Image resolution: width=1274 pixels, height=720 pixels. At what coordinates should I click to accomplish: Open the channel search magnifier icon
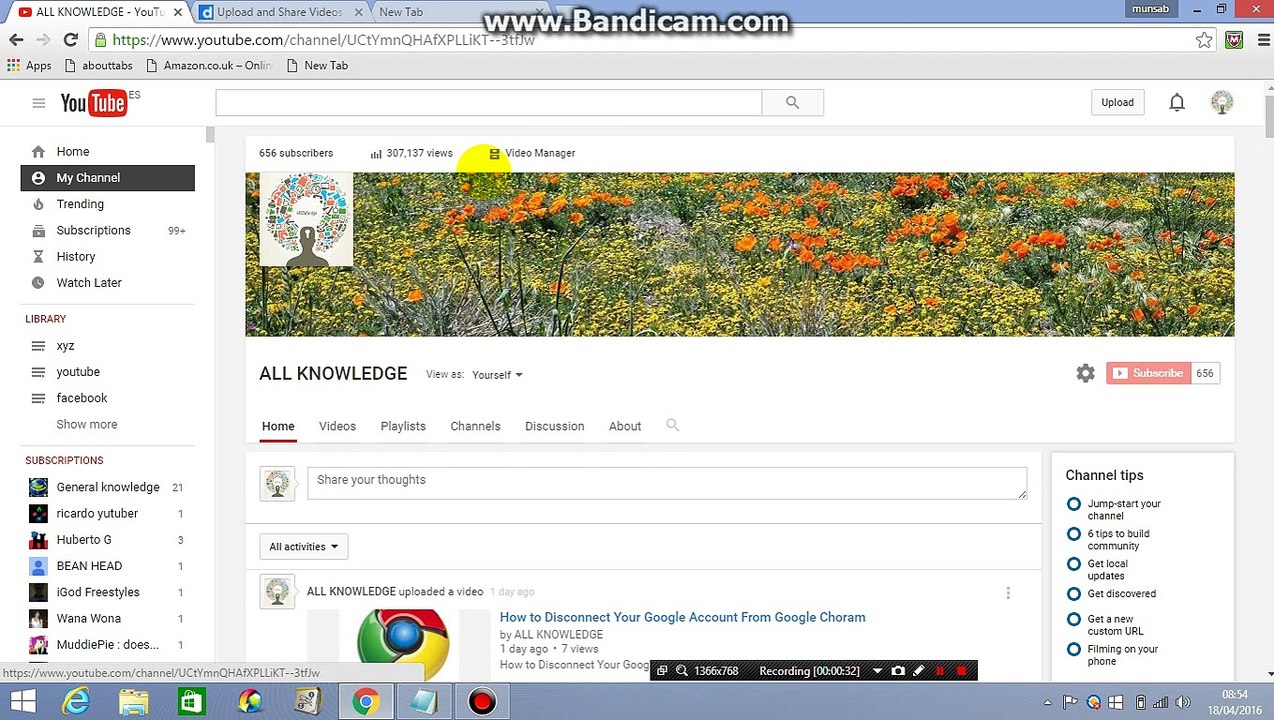672,425
